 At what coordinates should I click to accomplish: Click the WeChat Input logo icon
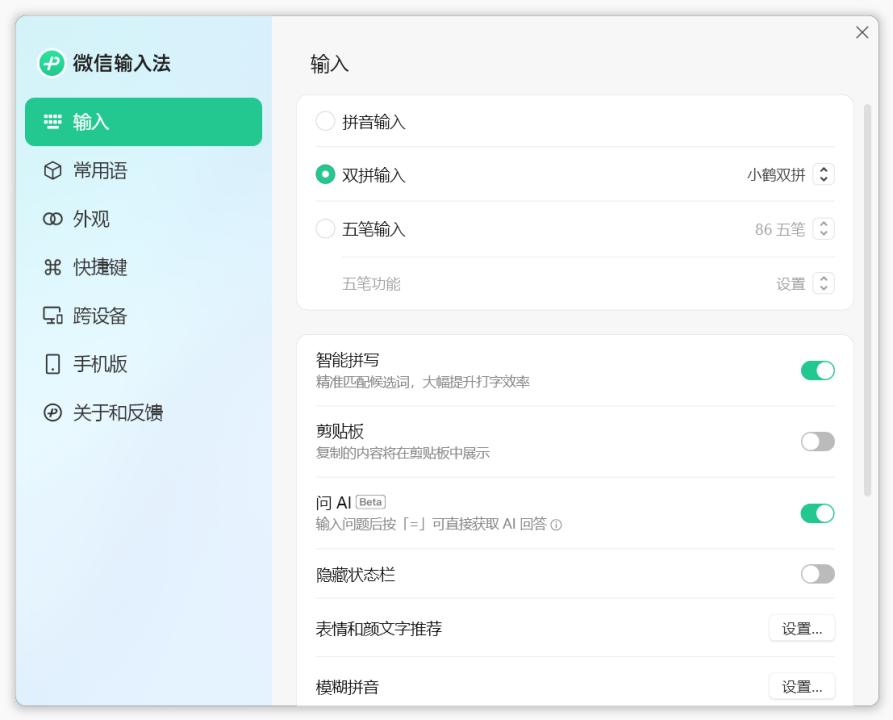(52, 63)
